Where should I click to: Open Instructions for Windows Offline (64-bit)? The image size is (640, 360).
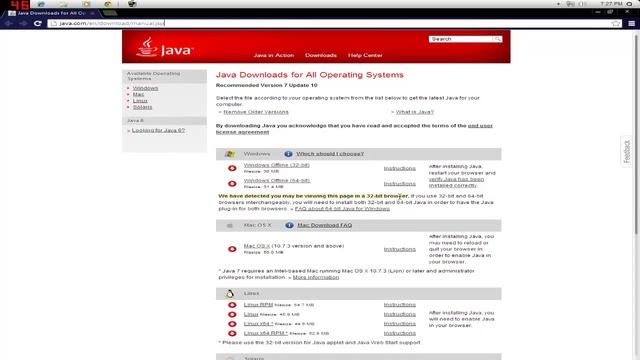[400, 184]
